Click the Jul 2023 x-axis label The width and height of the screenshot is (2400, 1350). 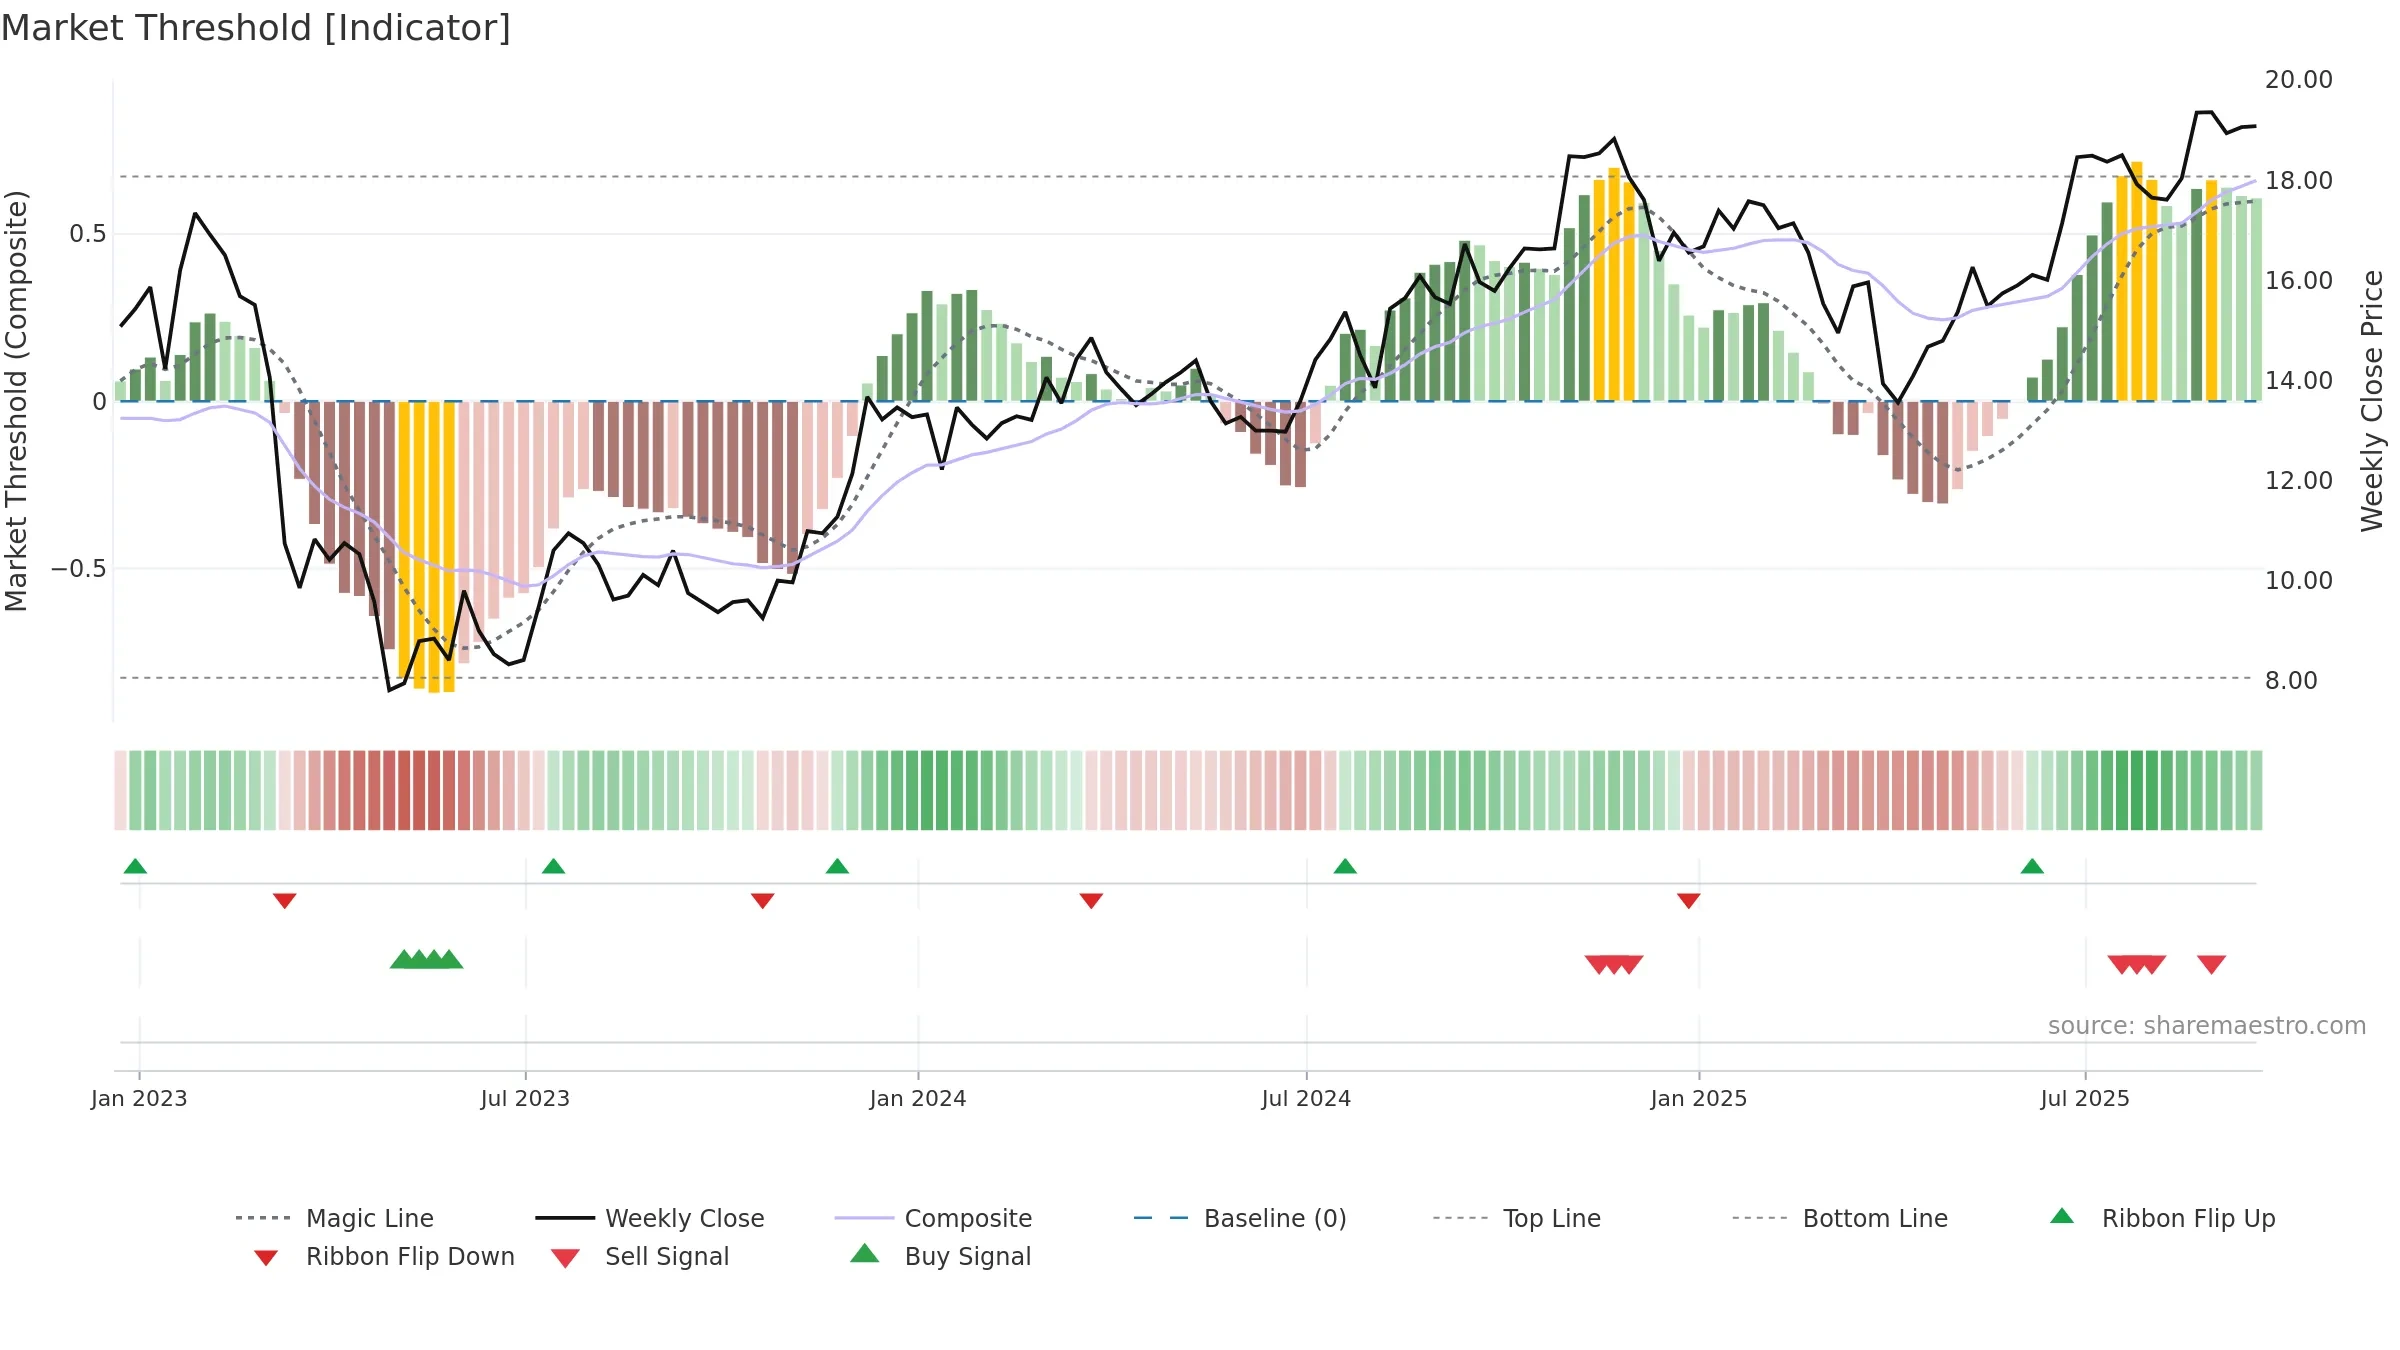[x=525, y=1099]
